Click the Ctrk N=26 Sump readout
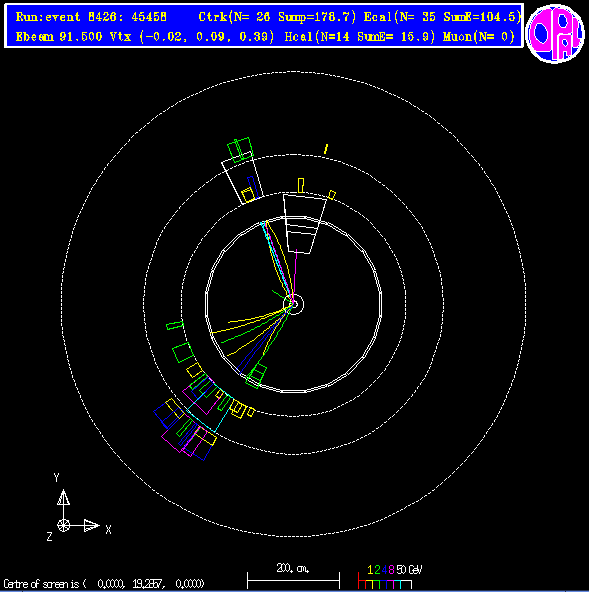Screen dimensions: 589x592 (277, 17)
